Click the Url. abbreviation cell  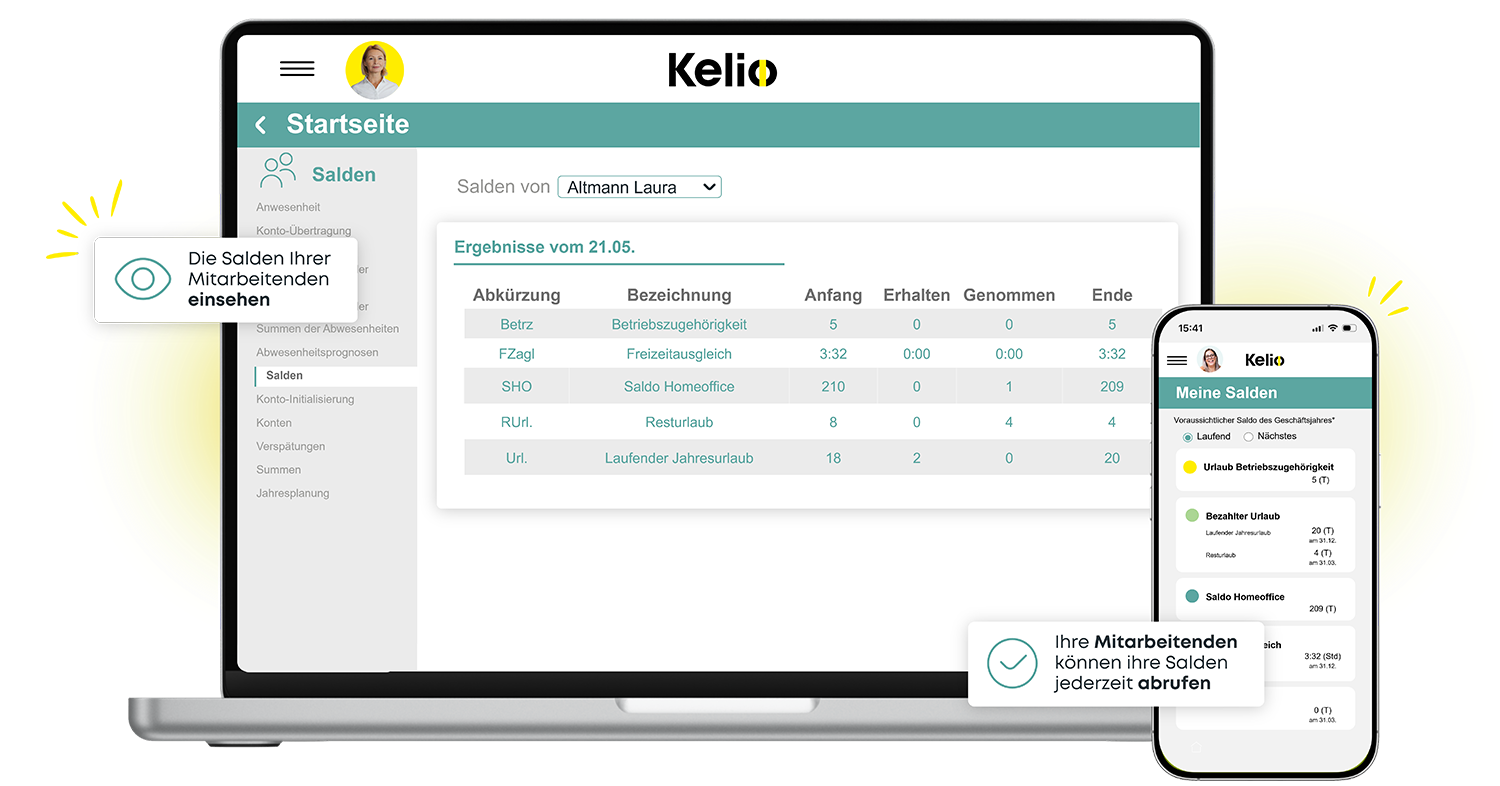tap(517, 458)
